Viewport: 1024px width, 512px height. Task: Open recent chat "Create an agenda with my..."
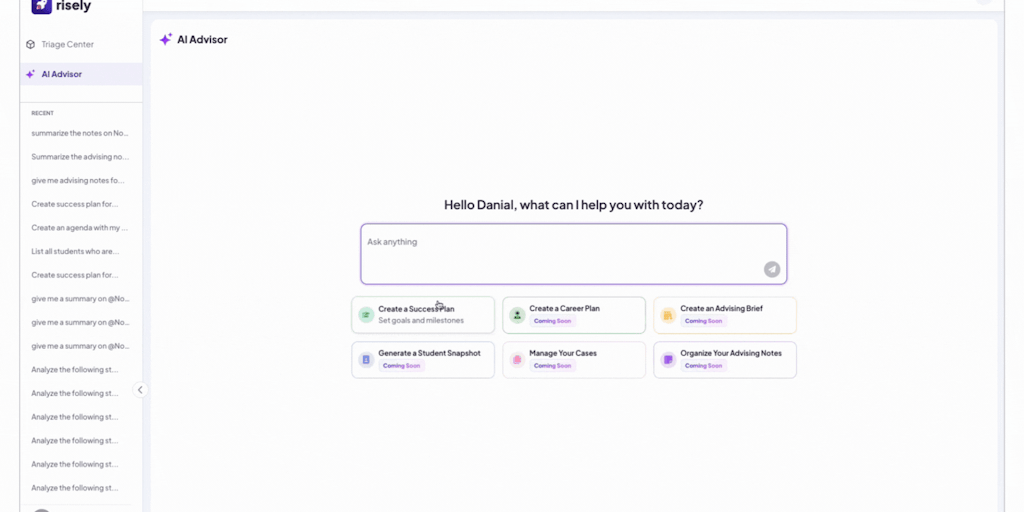pyautogui.click(x=80, y=228)
